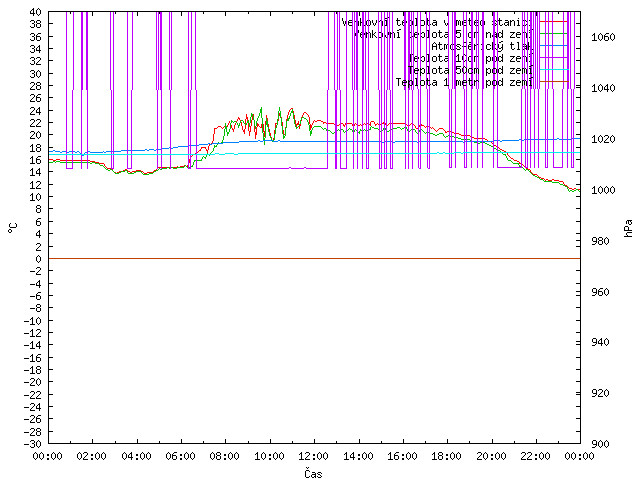The height and width of the screenshot is (480, 640).
Task: Click the brown line sample for 1 metr pod zemí
Action: tap(554, 82)
